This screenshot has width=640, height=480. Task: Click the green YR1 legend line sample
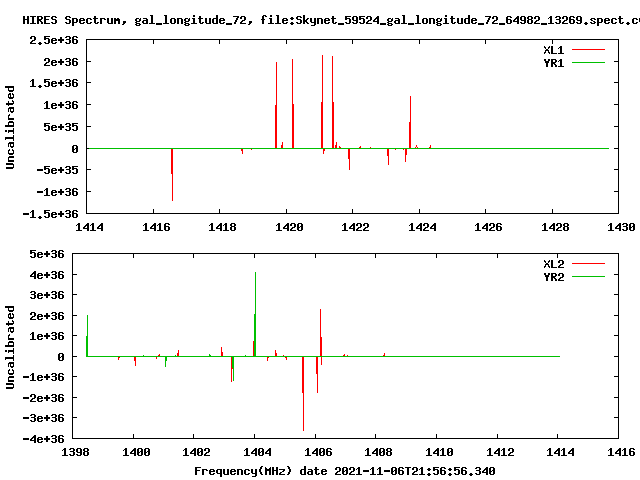click(x=588, y=63)
